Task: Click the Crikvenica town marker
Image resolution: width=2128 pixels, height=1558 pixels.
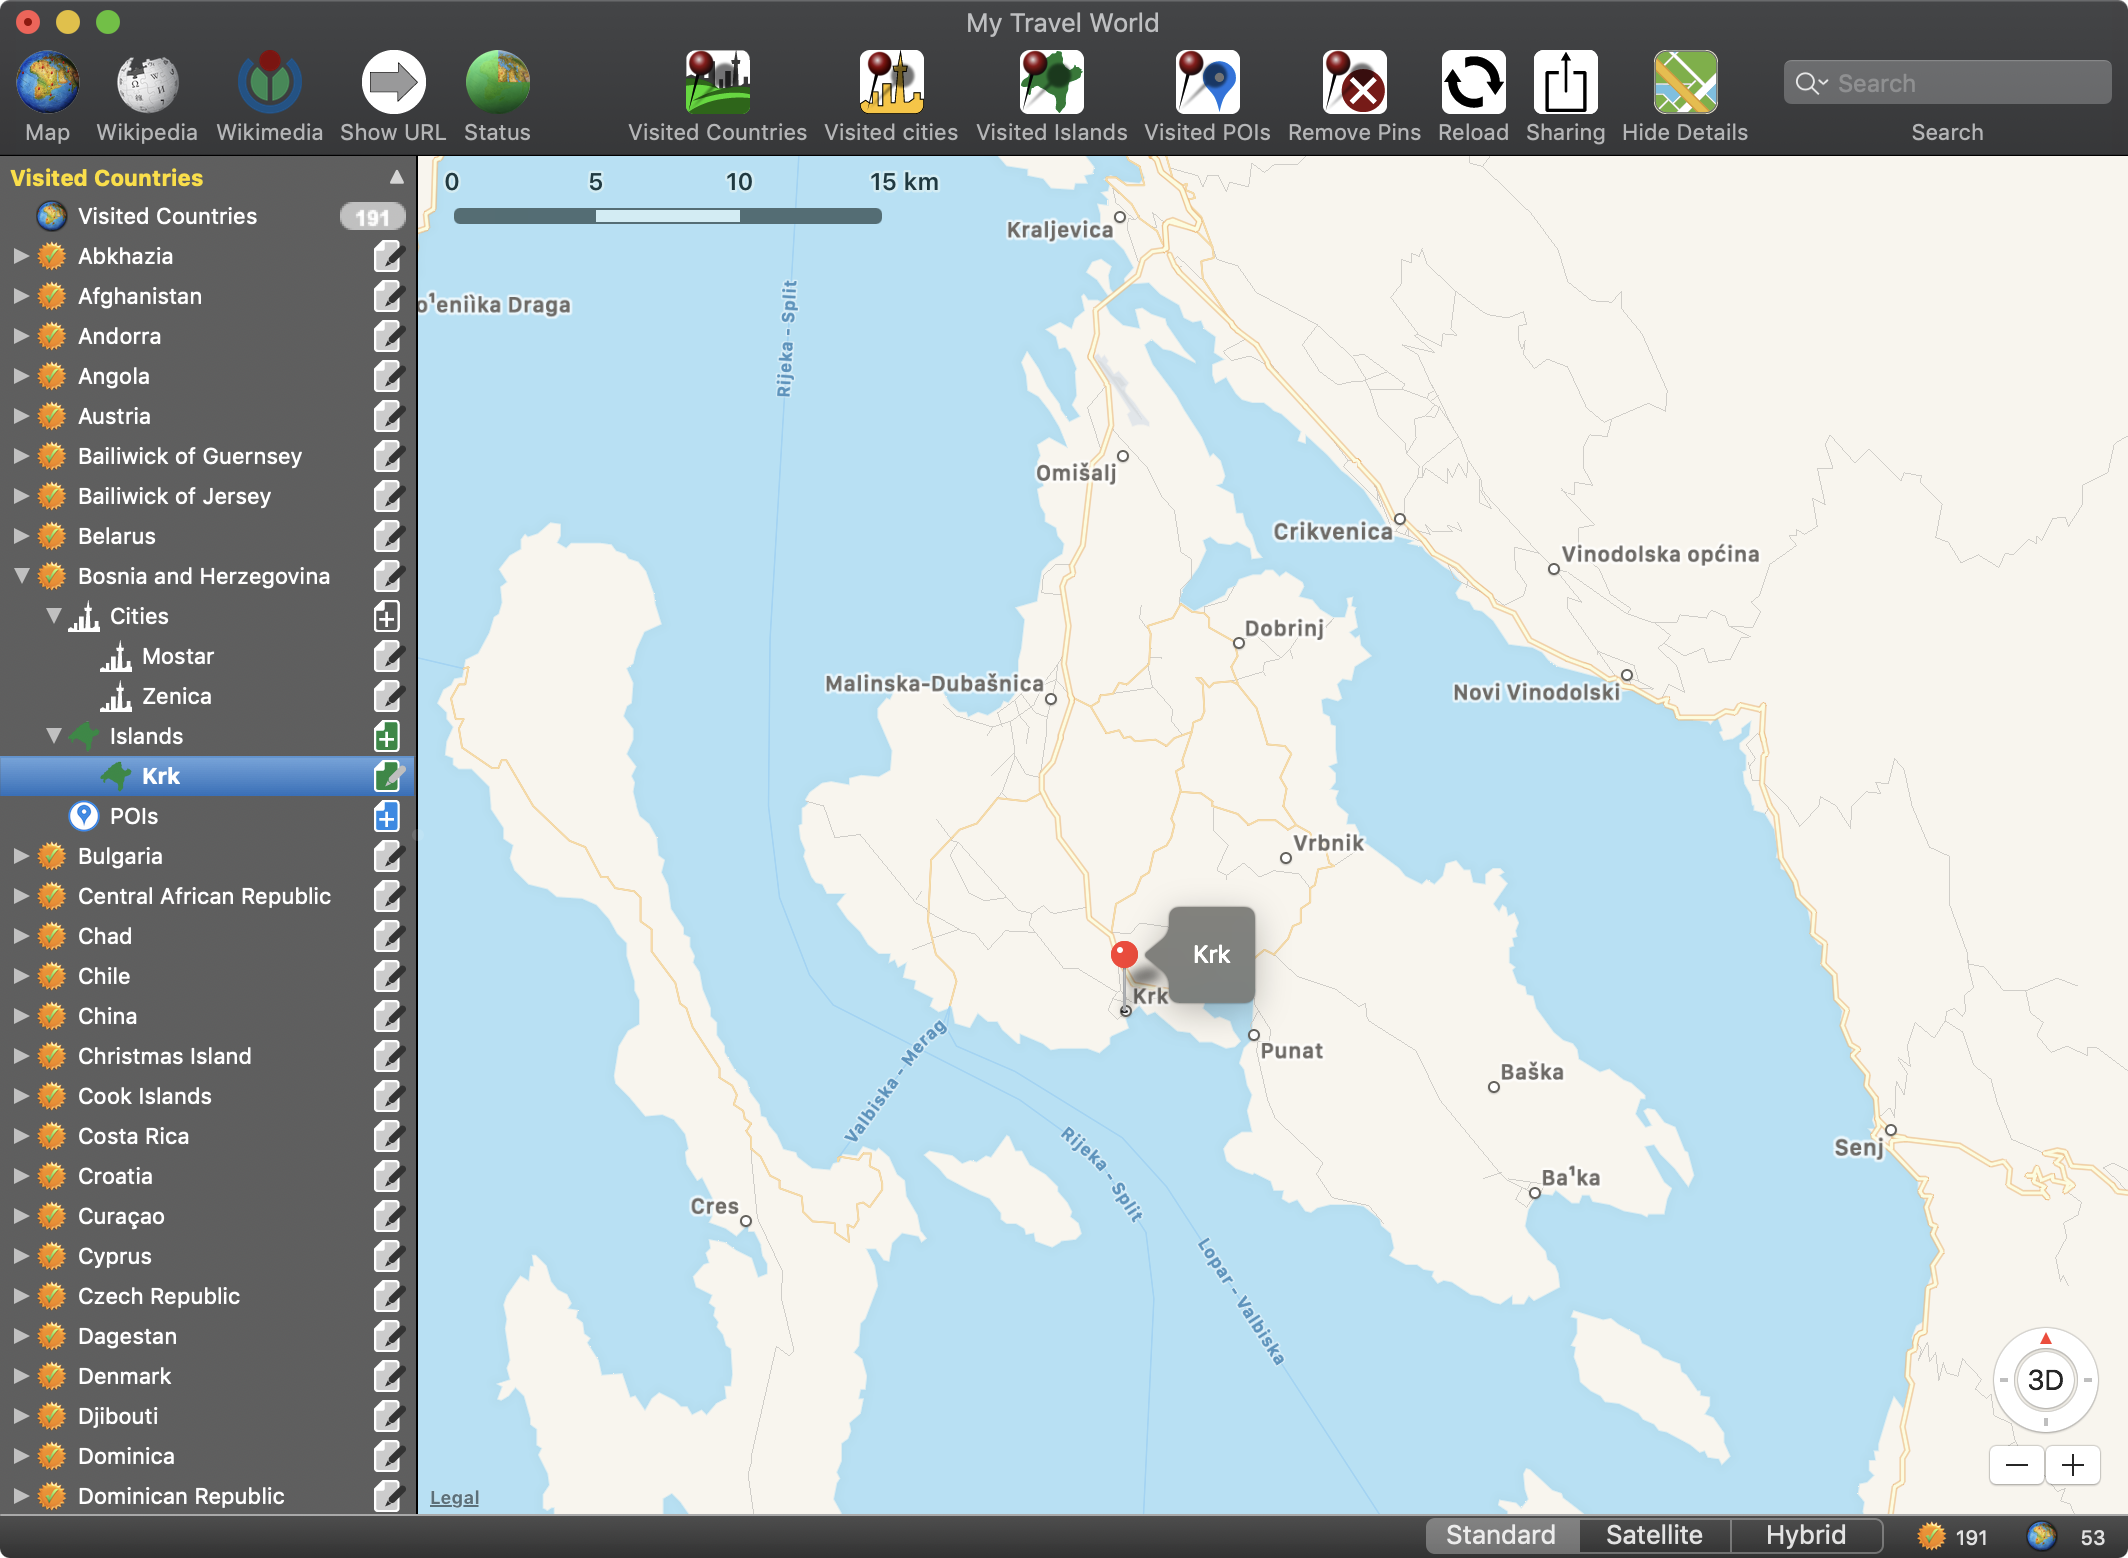Action: coord(1400,519)
